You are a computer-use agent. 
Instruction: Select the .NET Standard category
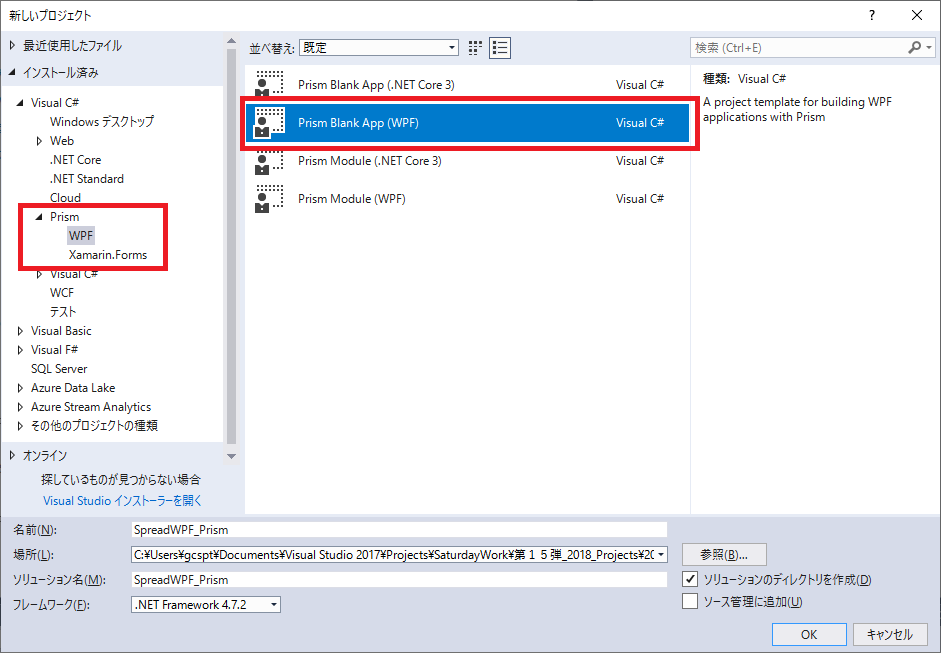coord(87,179)
